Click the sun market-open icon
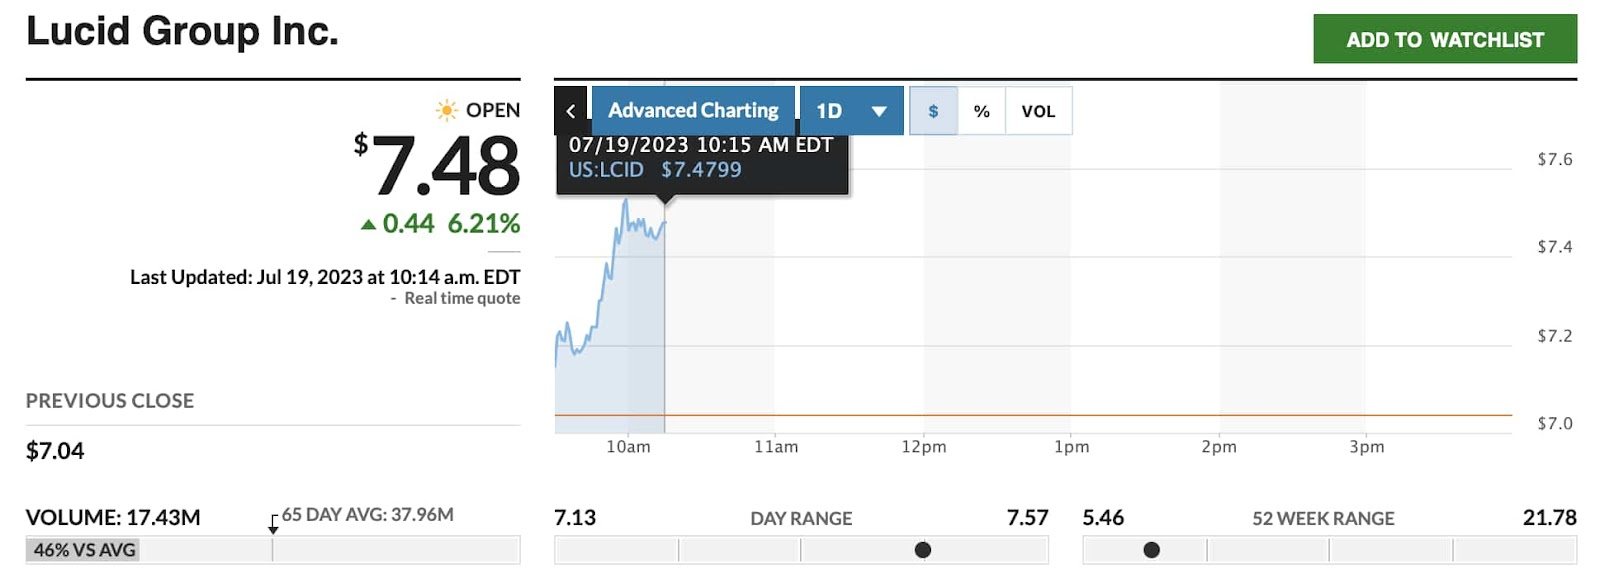This screenshot has width=1600, height=578. 446,109
